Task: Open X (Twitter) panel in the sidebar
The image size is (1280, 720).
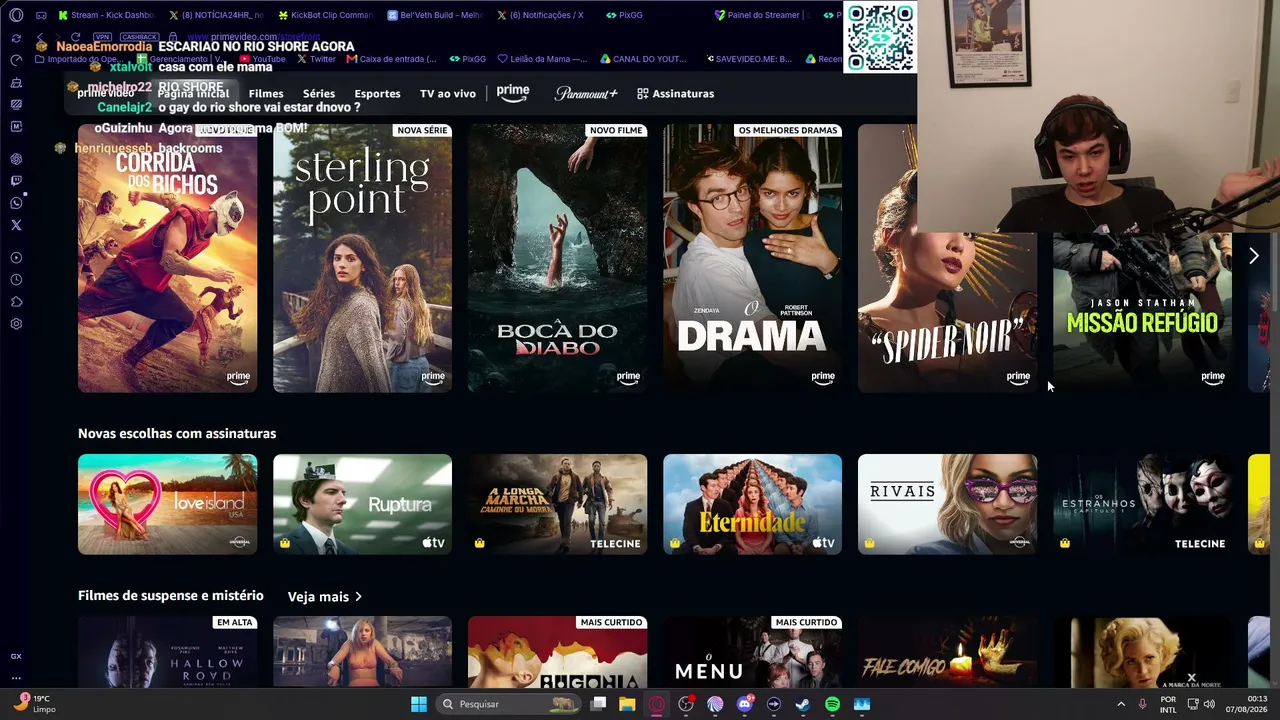Action: tap(16, 225)
